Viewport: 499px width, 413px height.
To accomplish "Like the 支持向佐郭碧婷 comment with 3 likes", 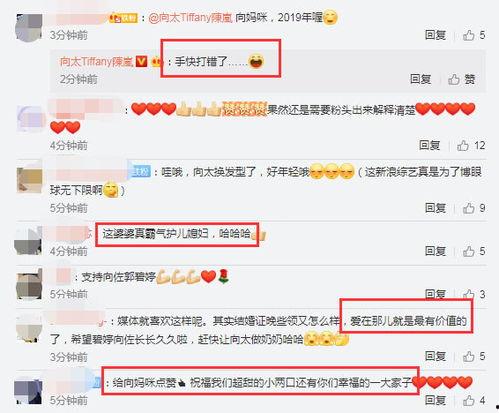I will (x=473, y=294).
